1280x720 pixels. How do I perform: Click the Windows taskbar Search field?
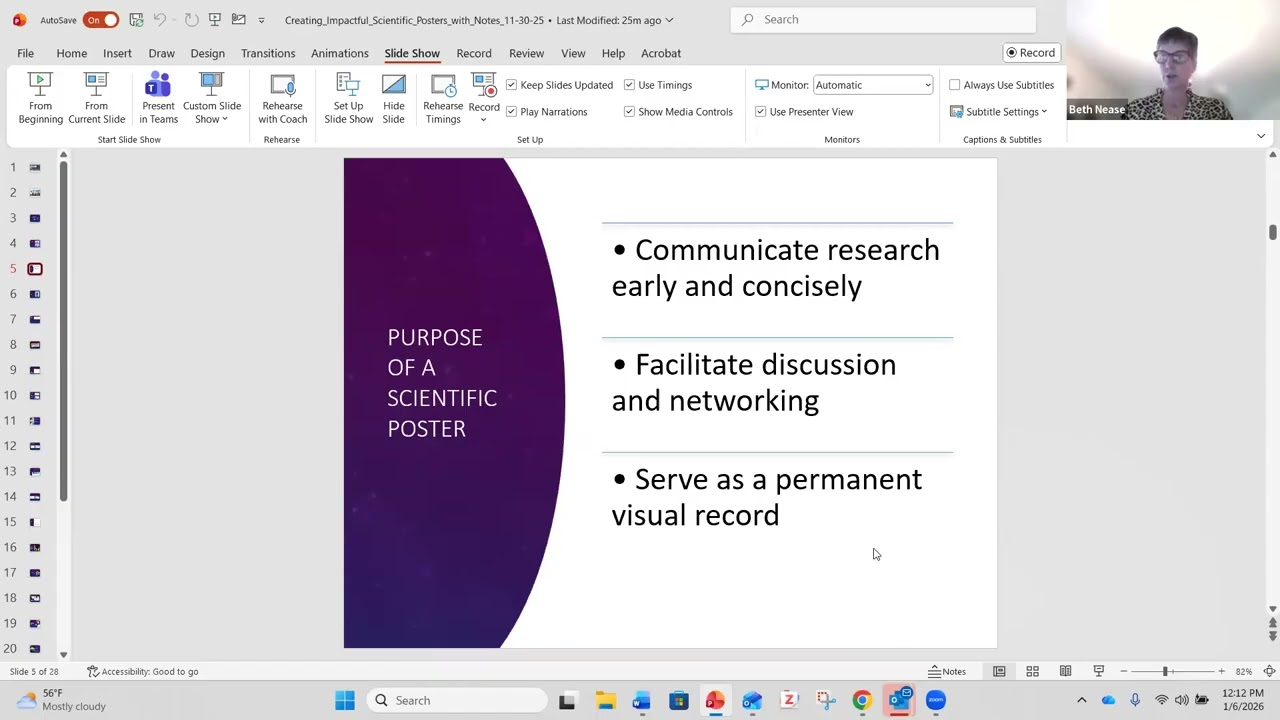456,700
